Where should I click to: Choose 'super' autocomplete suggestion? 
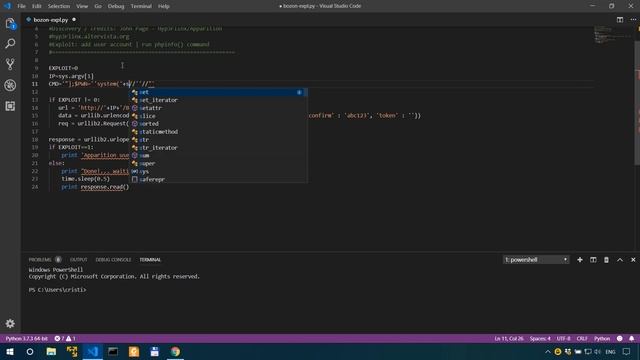pyautogui.click(x=218, y=163)
